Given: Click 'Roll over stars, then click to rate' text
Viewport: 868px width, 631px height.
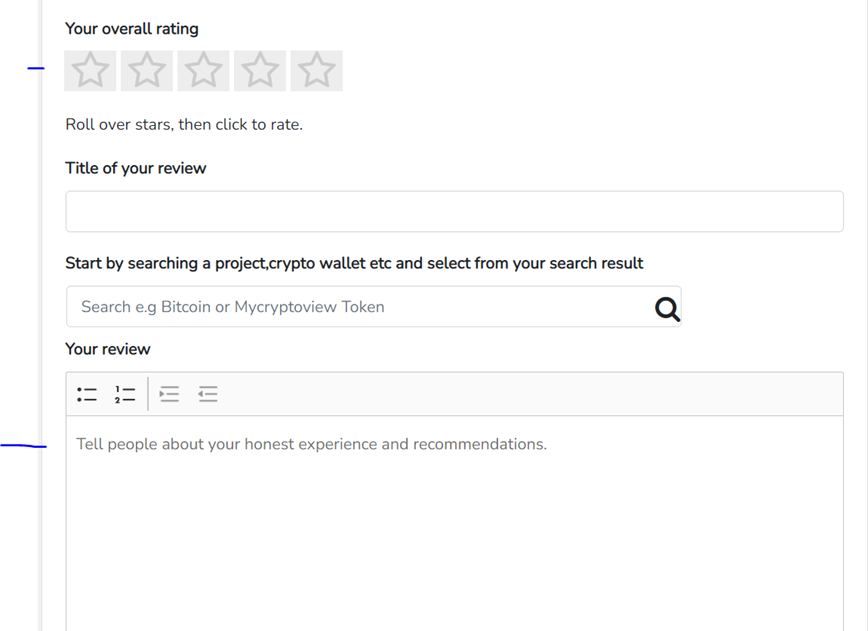Looking at the screenshot, I should point(184,125).
